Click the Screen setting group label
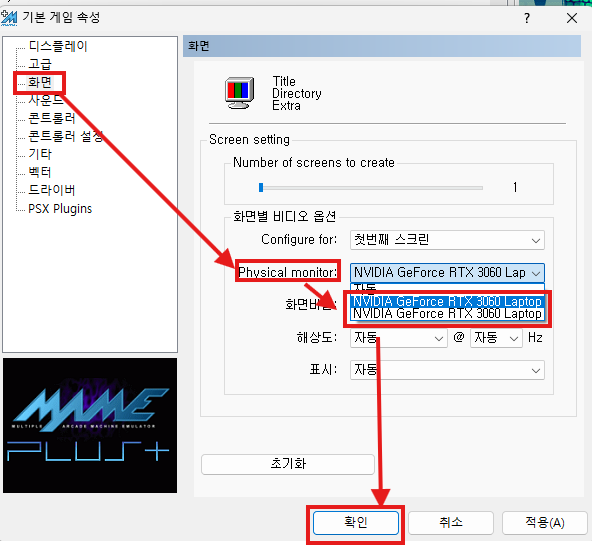The image size is (592, 545). click(x=250, y=140)
